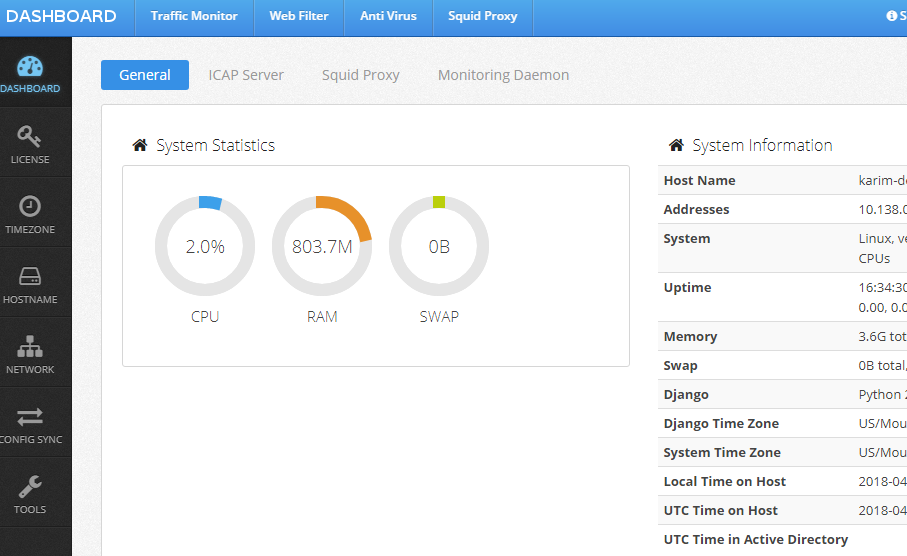Click the Local Time on Host label
This screenshot has height=556, width=907.
pyautogui.click(x=724, y=481)
